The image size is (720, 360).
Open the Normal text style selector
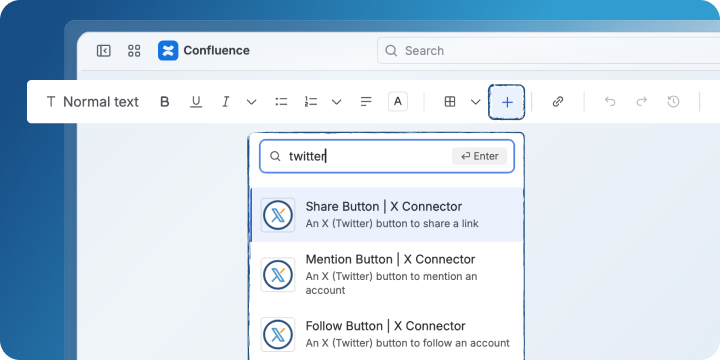93,102
